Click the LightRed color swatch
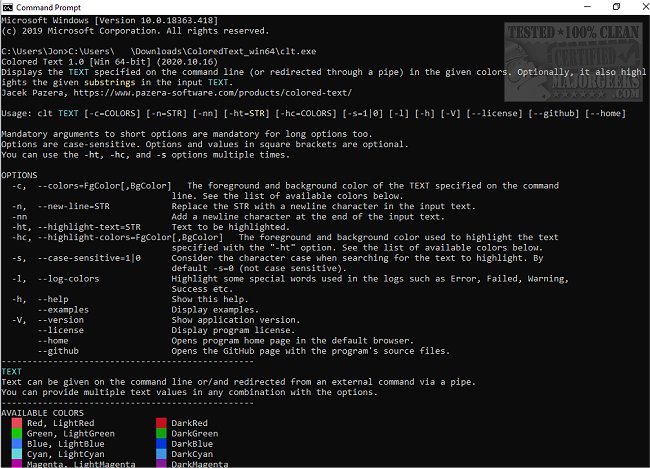Screen dimensions: 650x468 17,423
